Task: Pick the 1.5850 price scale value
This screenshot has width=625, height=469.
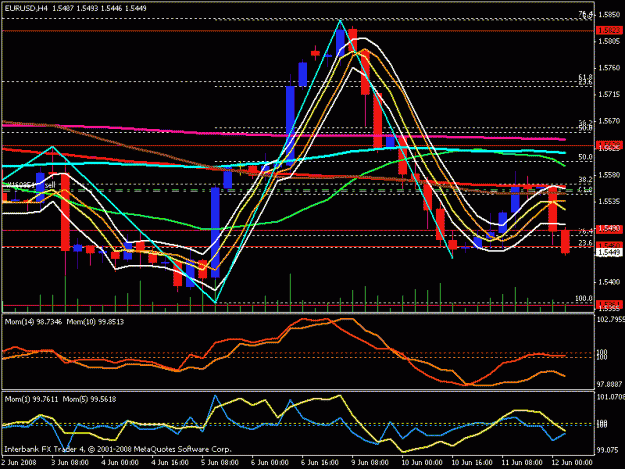Action: pyautogui.click(x=609, y=15)
